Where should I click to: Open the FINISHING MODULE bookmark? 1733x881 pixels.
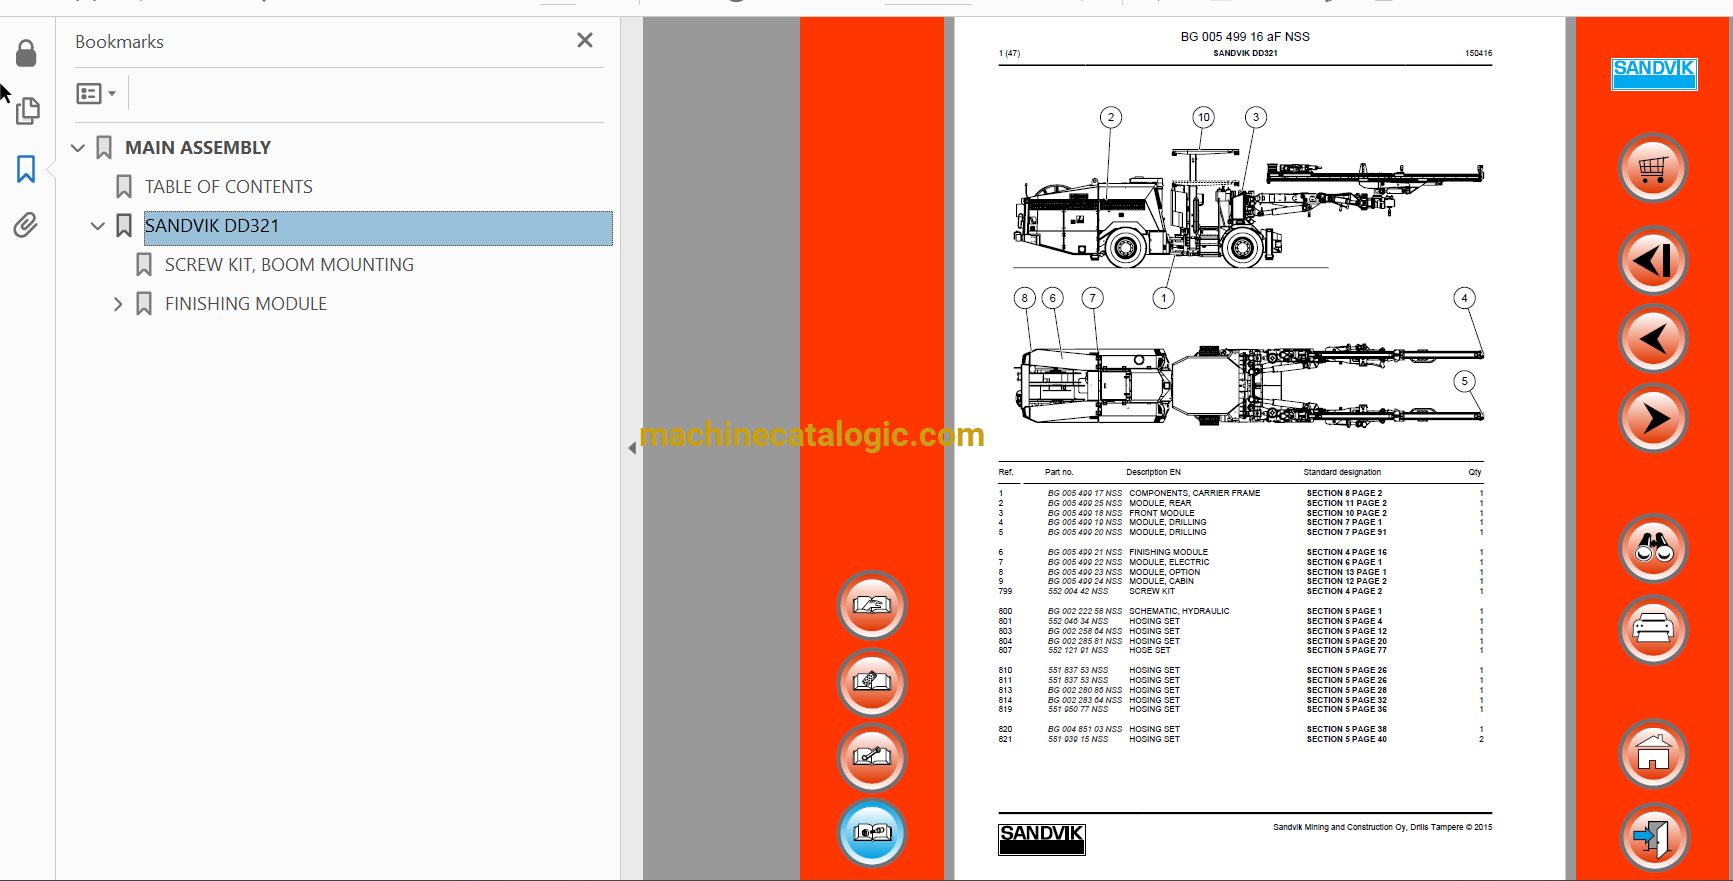[246, 304]
